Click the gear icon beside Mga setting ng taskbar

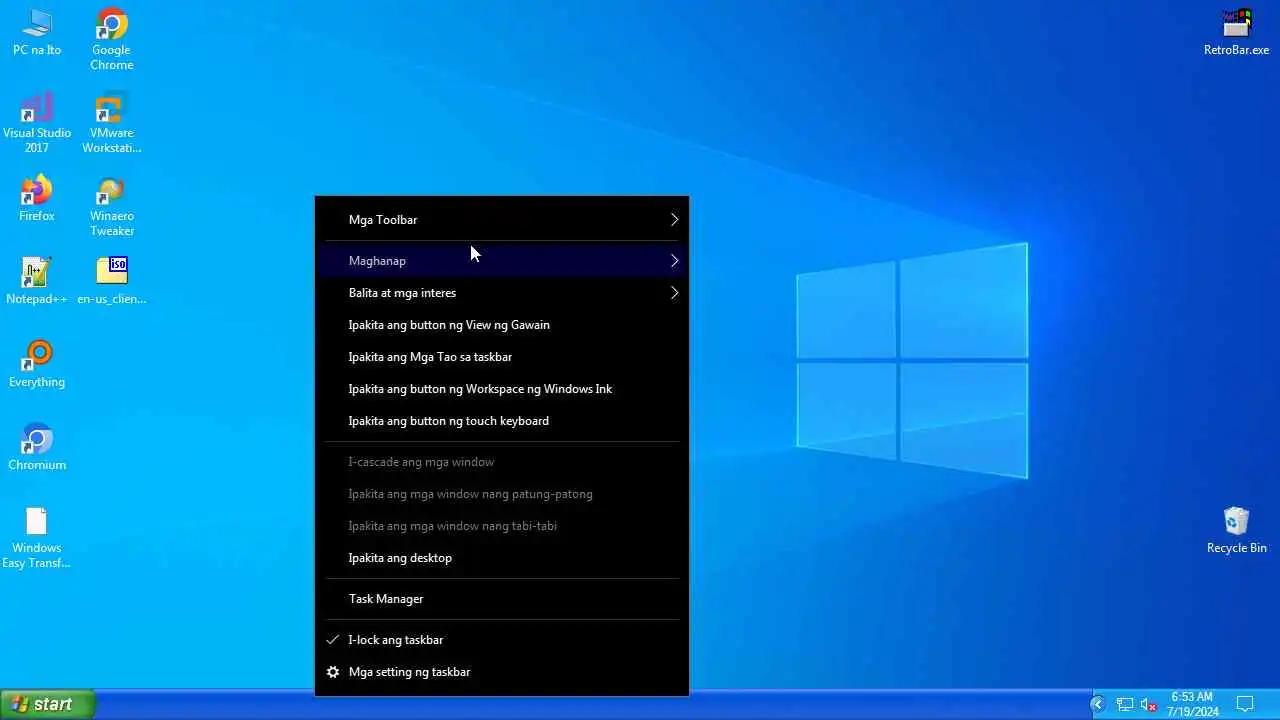(333, 672)
